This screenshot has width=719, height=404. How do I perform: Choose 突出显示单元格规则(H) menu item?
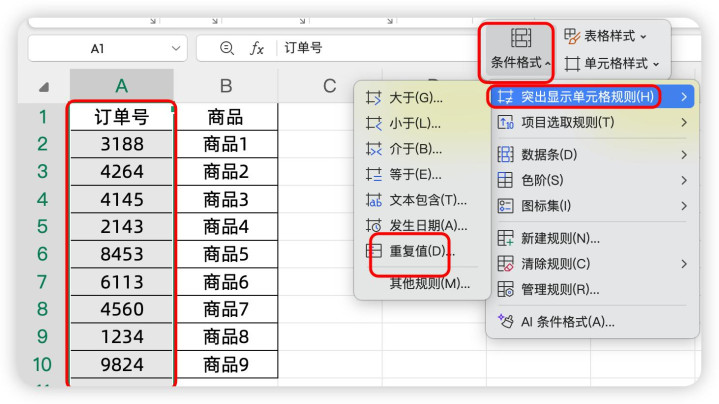[592, 97]
